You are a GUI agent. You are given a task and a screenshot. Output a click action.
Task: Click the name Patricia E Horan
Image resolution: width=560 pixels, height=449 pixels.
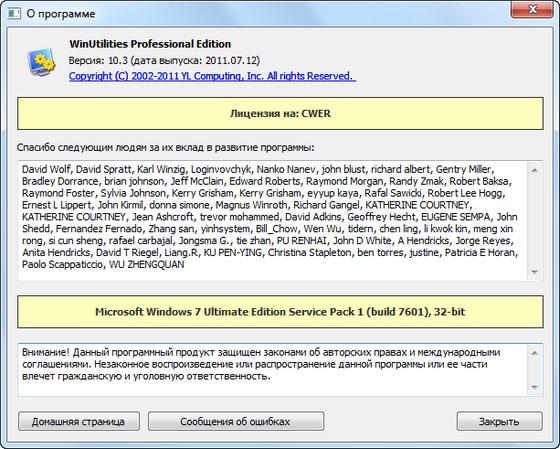(481, 253)
